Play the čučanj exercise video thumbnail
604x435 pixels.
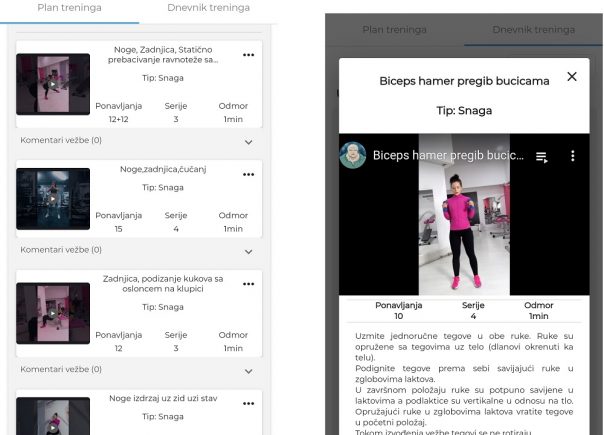pos(52,198)
